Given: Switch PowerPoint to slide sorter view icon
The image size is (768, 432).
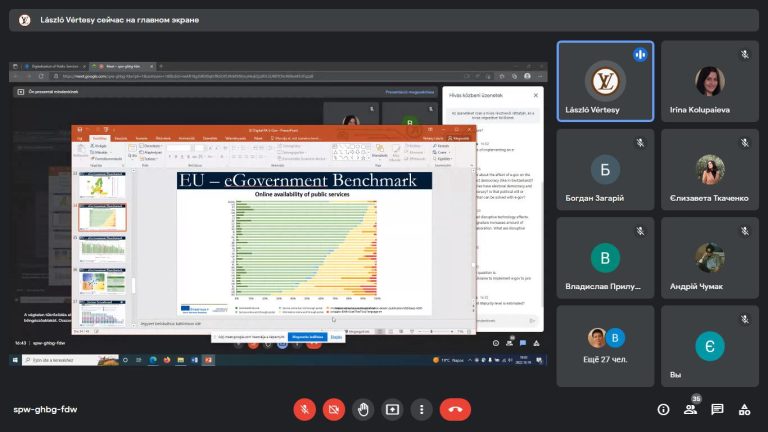Looking at the screenshot, I should click(390, 332).
